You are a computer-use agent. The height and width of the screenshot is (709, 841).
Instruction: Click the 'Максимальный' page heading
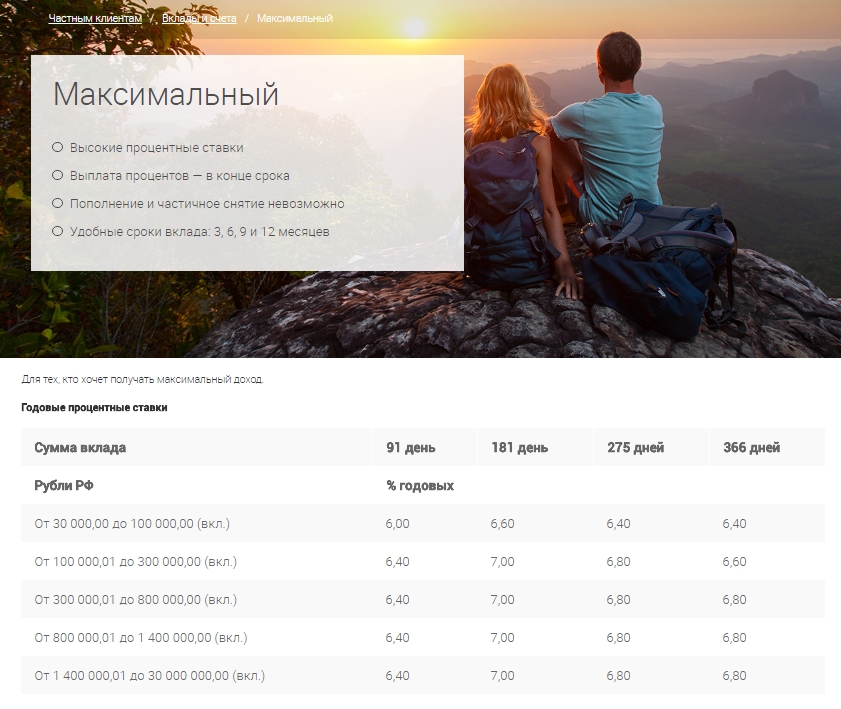pos(166,95)
